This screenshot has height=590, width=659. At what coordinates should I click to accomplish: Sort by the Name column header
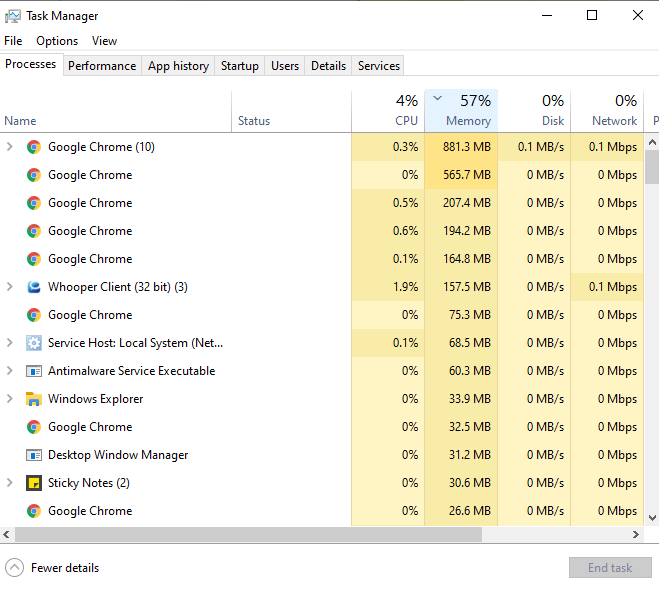point(116,111)
